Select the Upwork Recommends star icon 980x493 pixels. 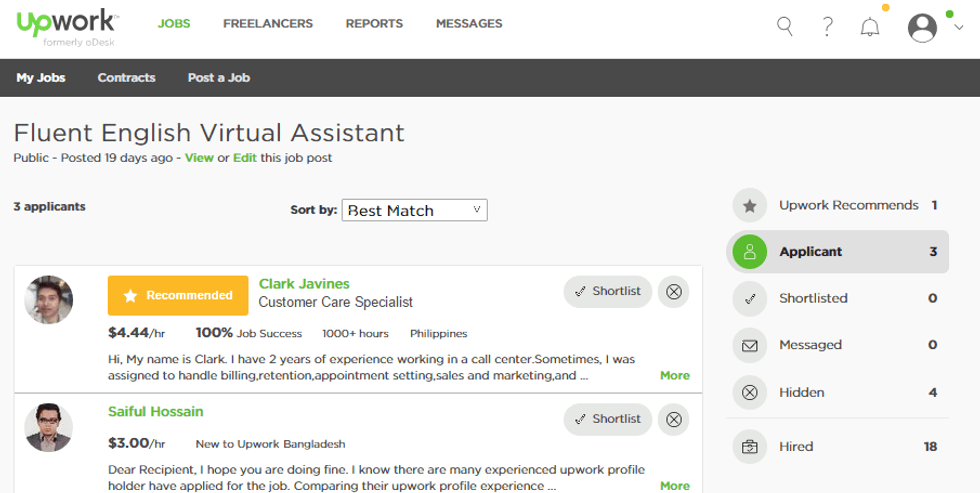point(749,206)
